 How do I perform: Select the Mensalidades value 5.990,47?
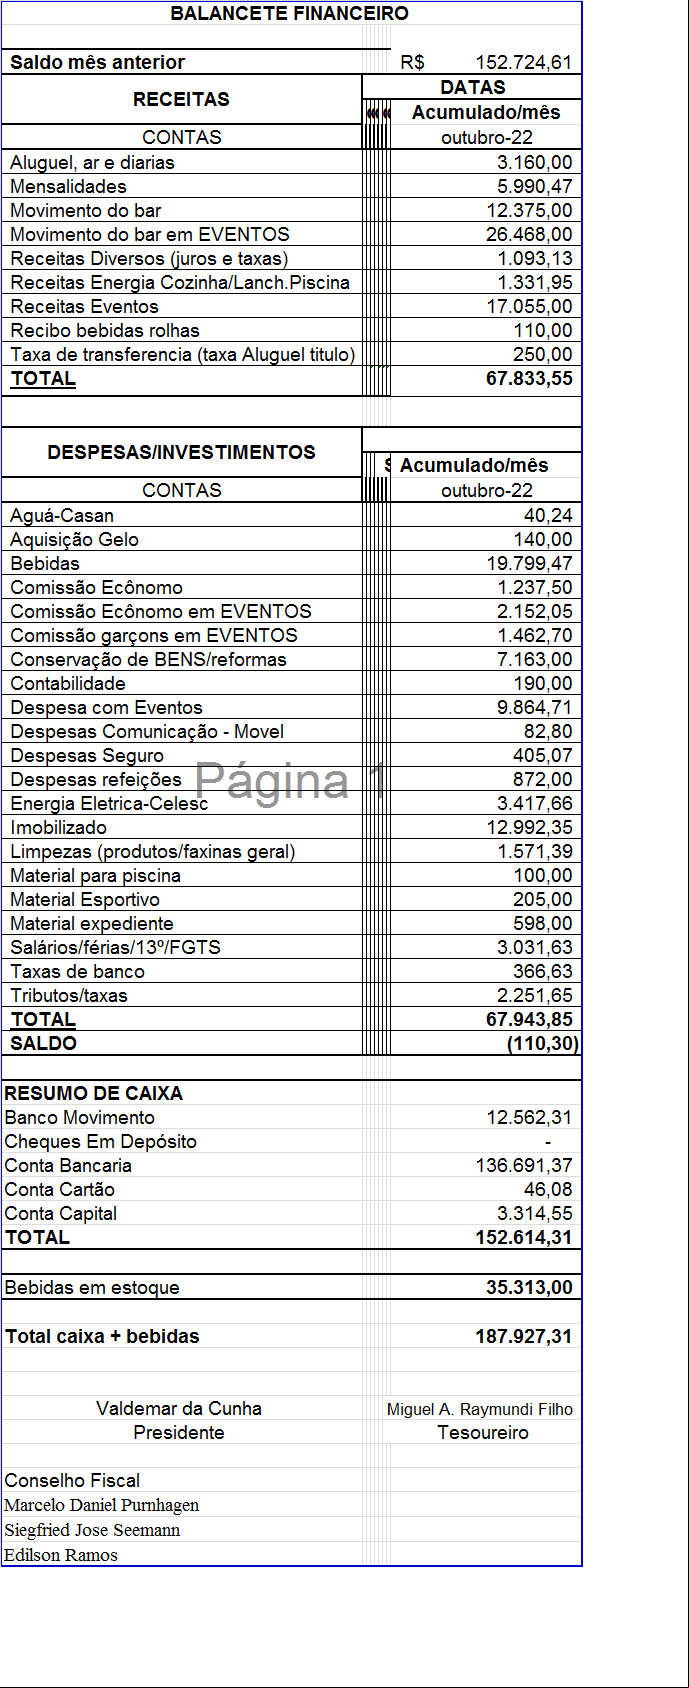(535, 186)
